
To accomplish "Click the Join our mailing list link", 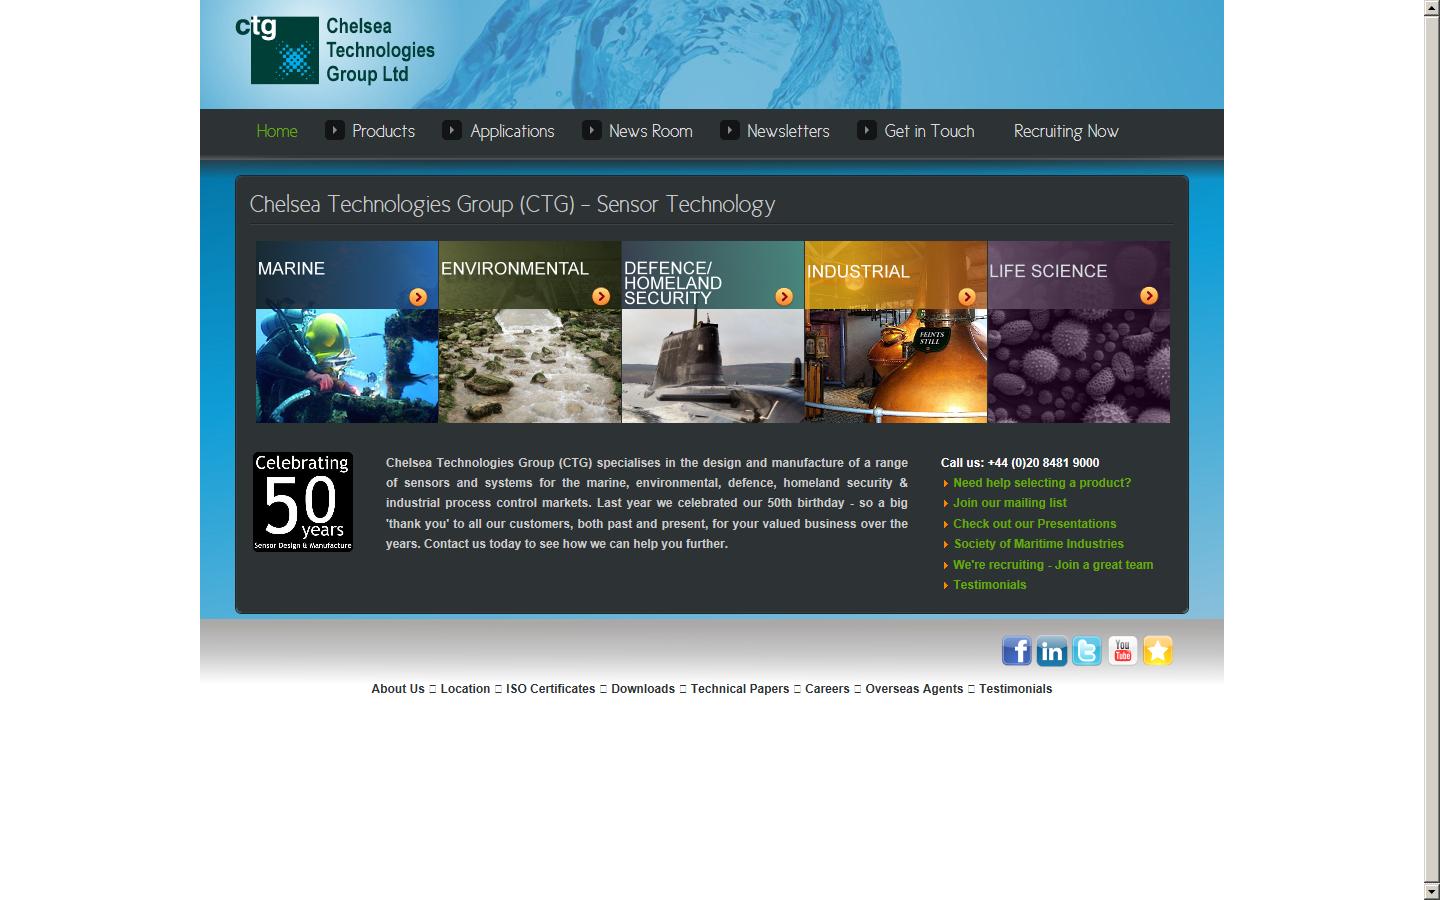I will [x=1010, y=503].
